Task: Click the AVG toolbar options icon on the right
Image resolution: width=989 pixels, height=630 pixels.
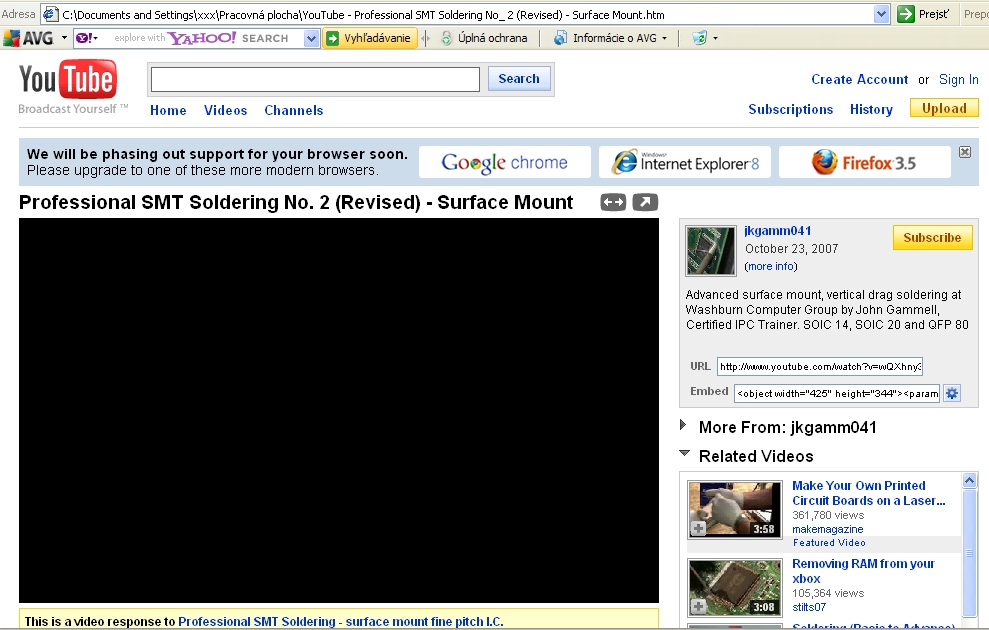Action: pyautogui.click(x=699, y=38)
